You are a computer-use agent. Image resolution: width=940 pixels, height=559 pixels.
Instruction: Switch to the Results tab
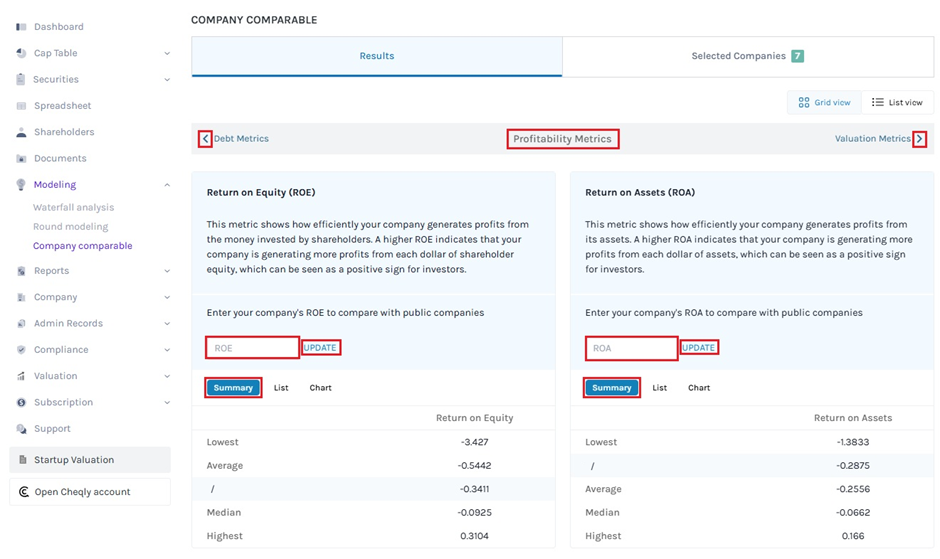click(376, 56)
